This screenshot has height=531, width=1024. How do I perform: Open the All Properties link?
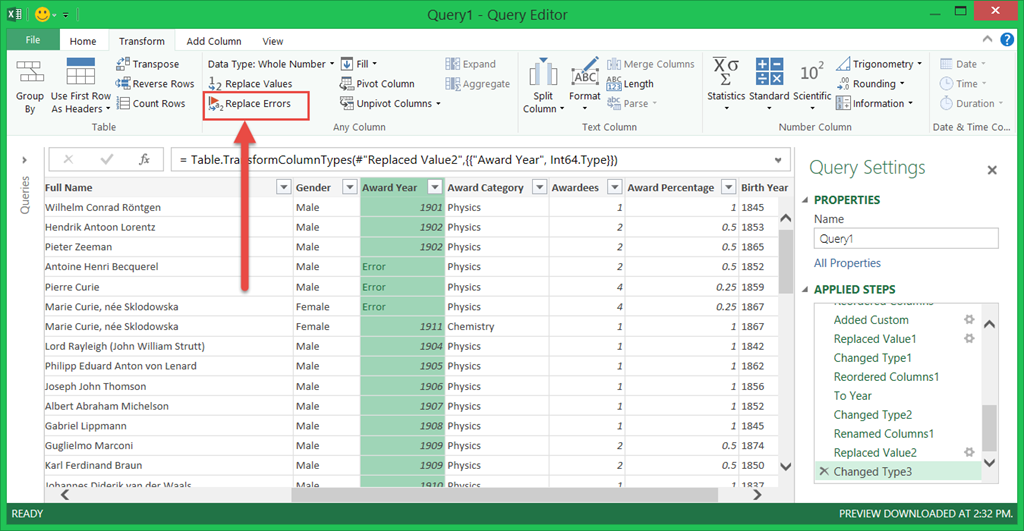(x=847, y=264)
